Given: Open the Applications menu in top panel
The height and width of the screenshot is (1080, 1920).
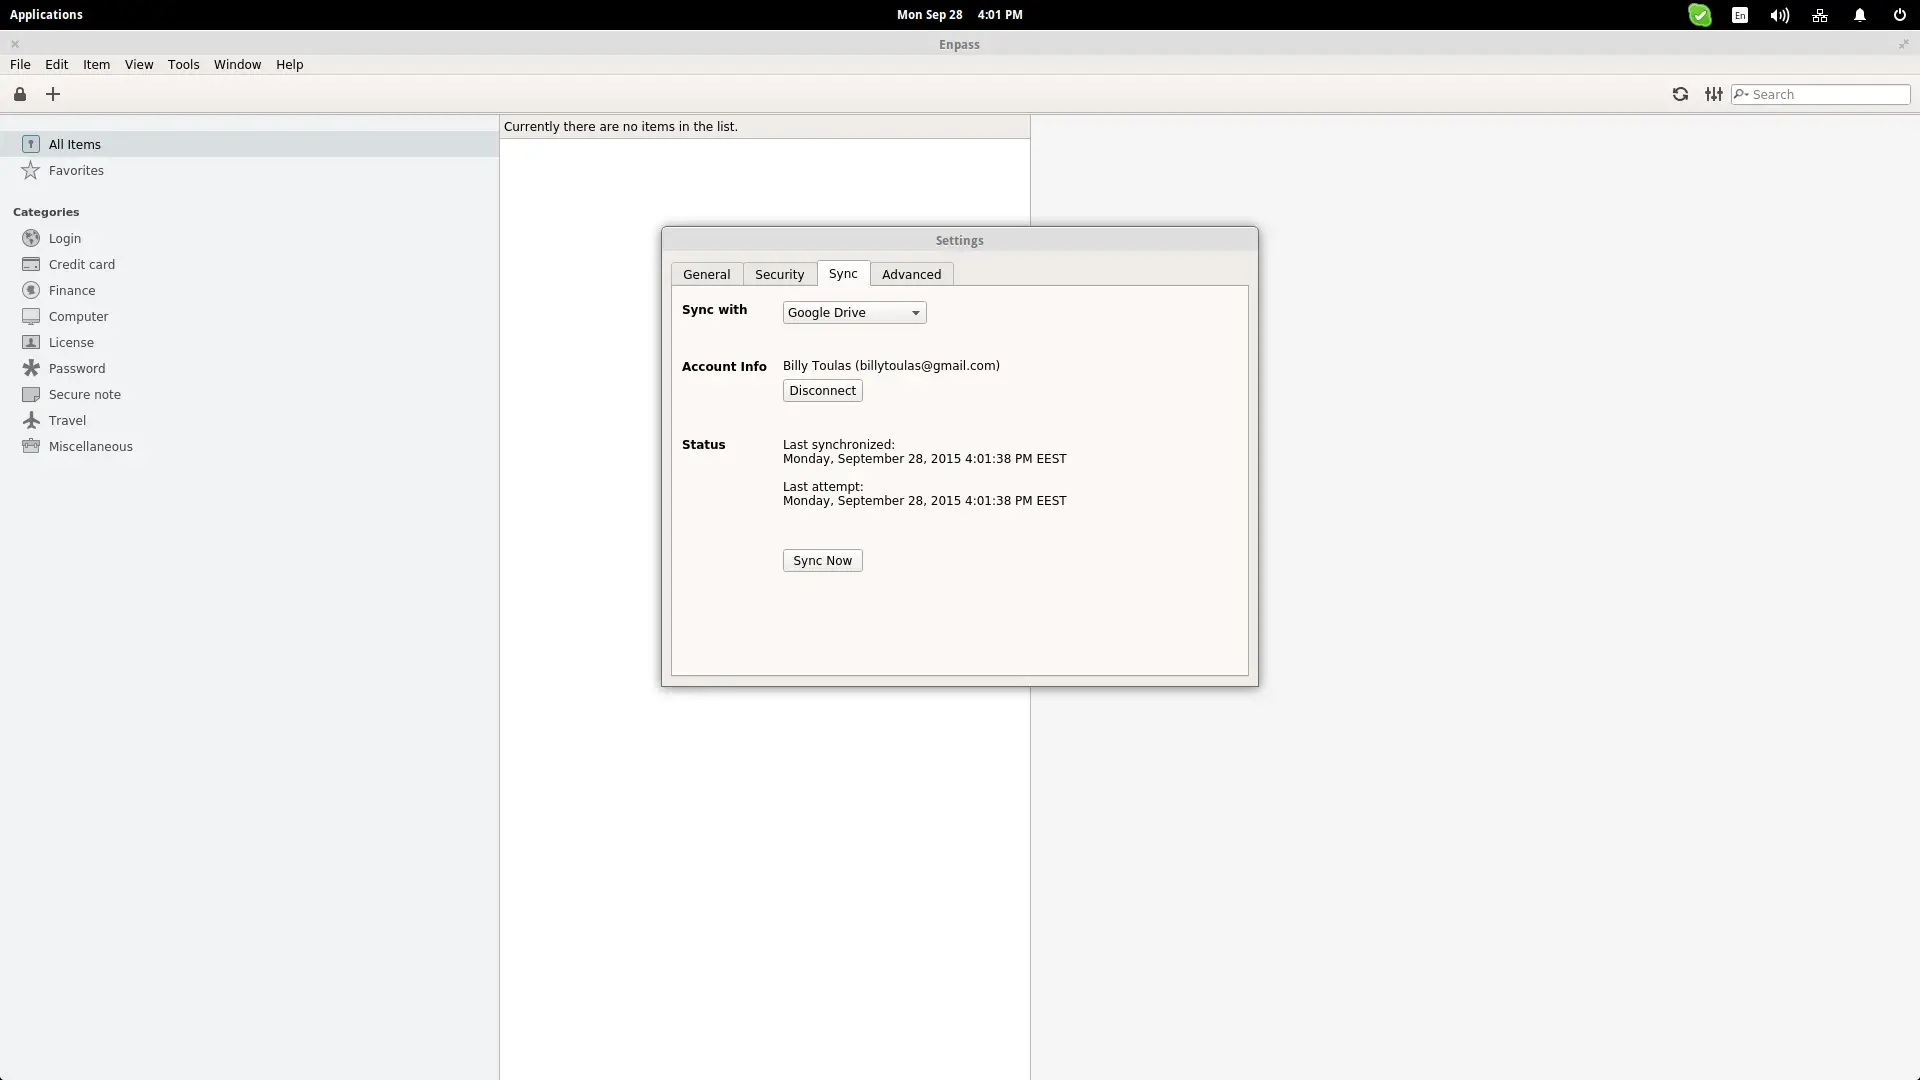Looking at the screenshot, I should click(46, 14).
